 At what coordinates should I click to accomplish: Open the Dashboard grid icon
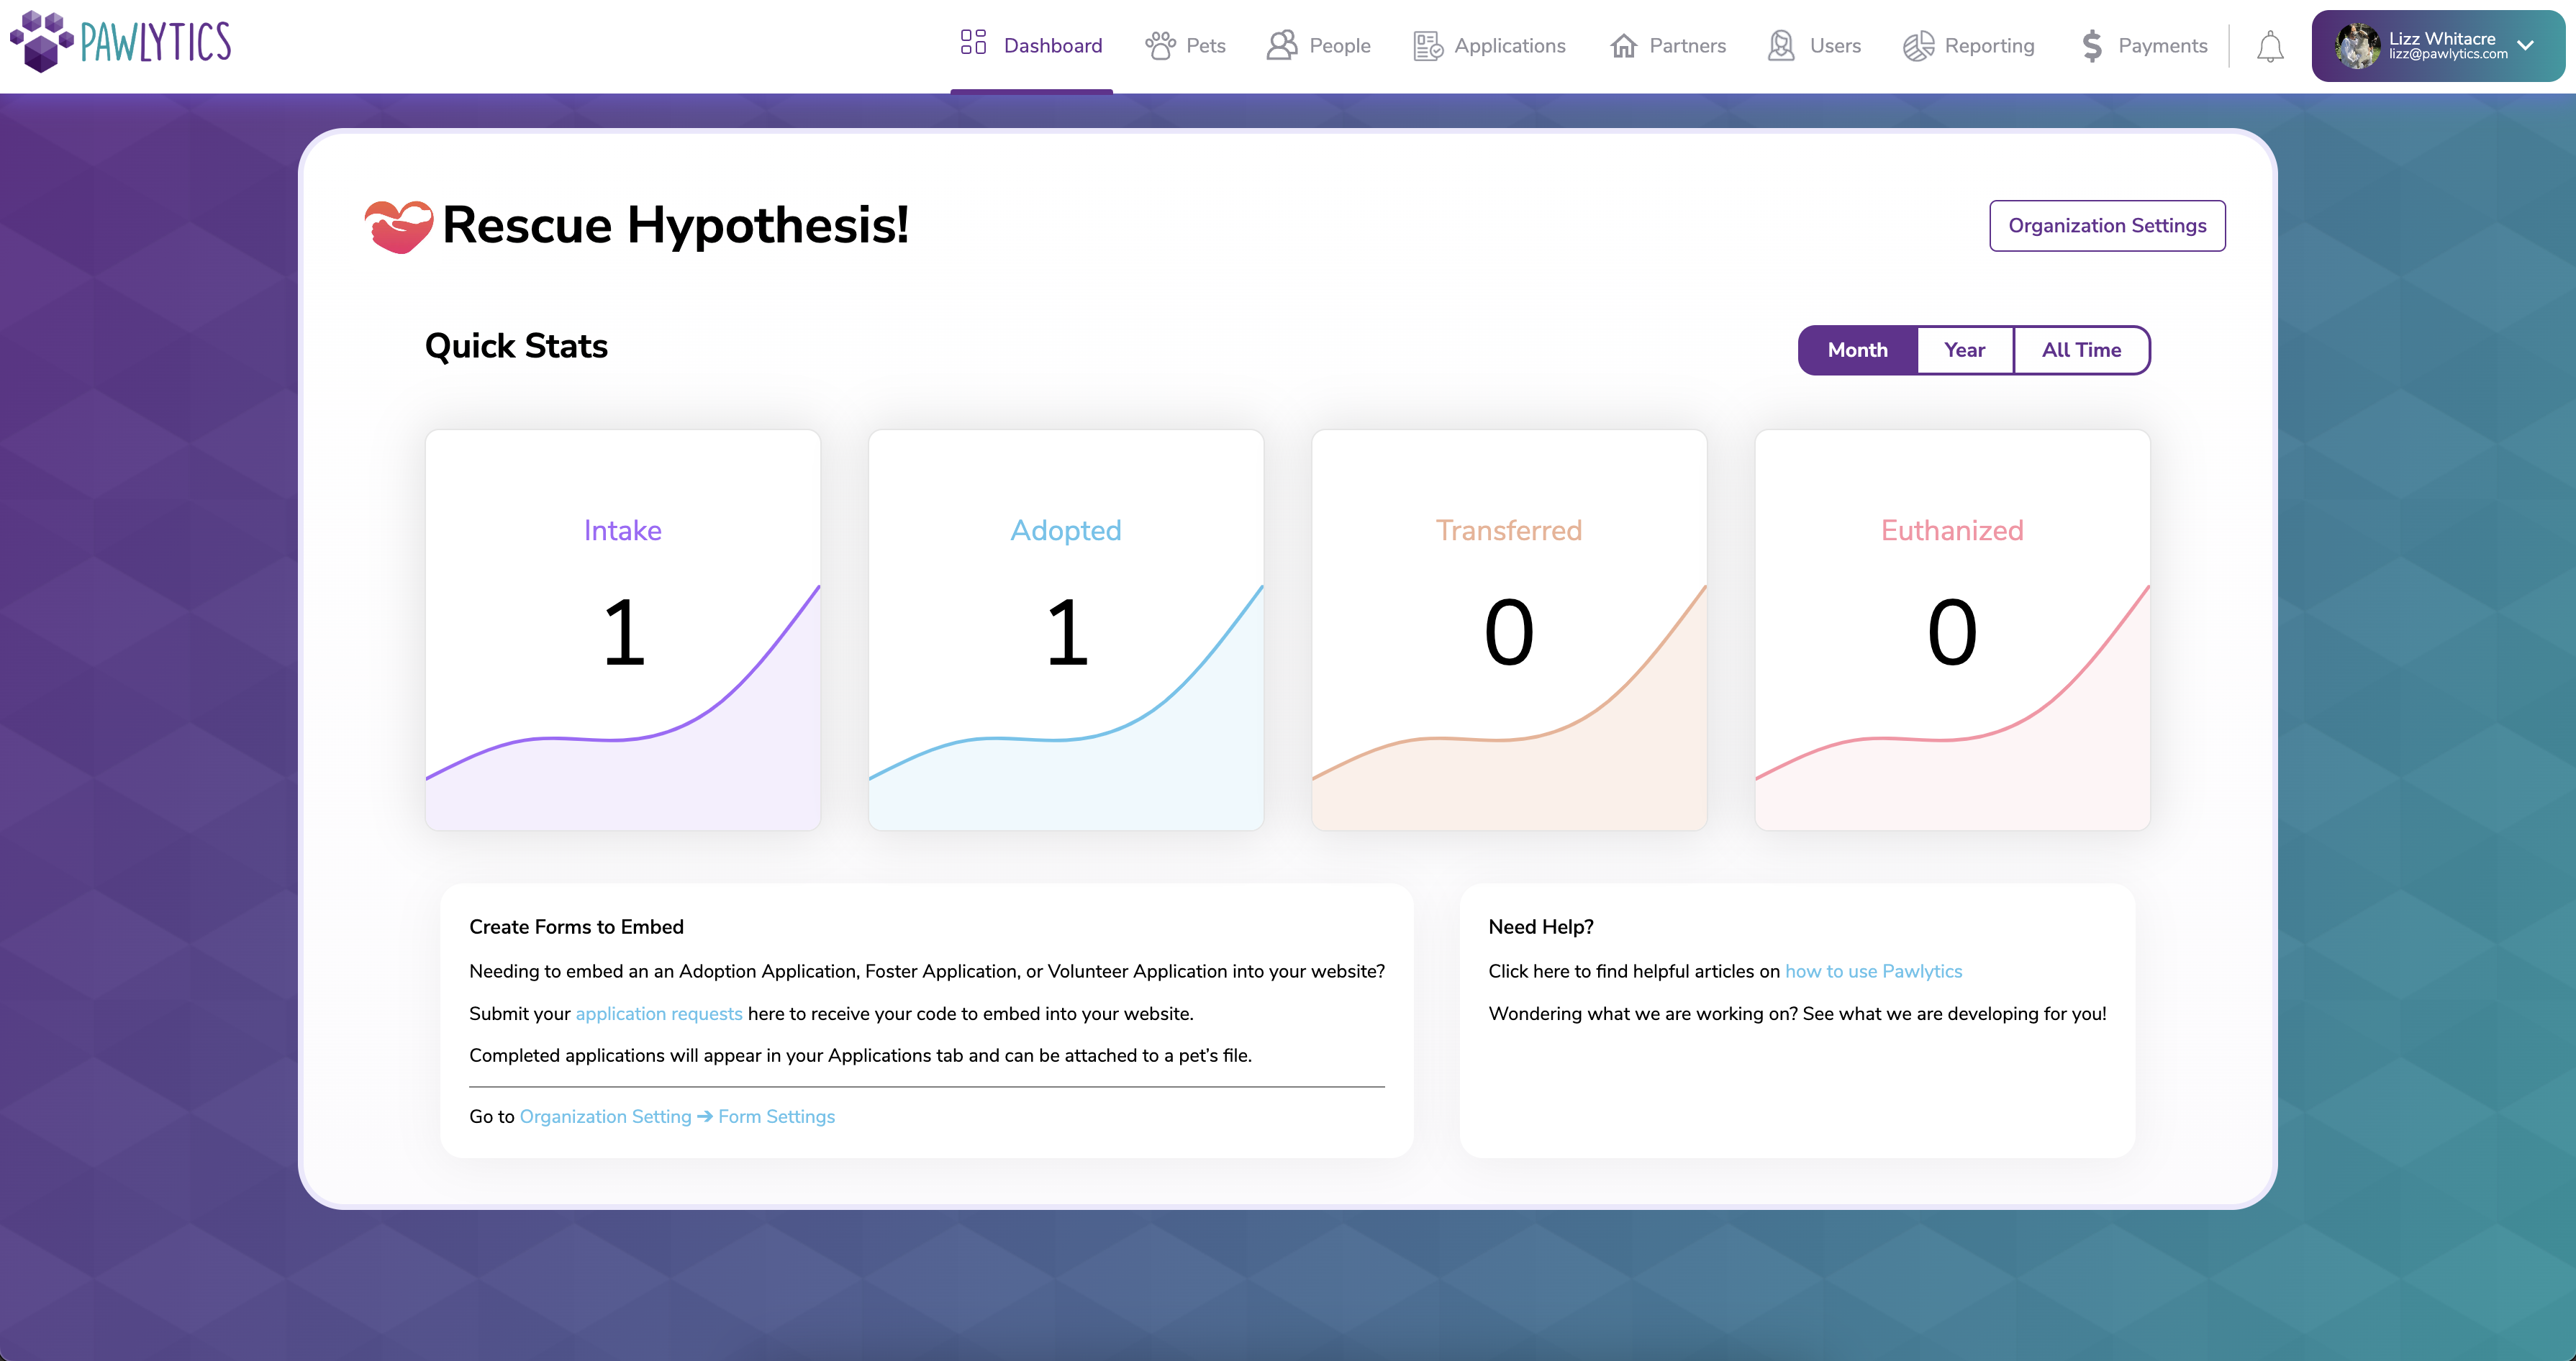point(973,44)
